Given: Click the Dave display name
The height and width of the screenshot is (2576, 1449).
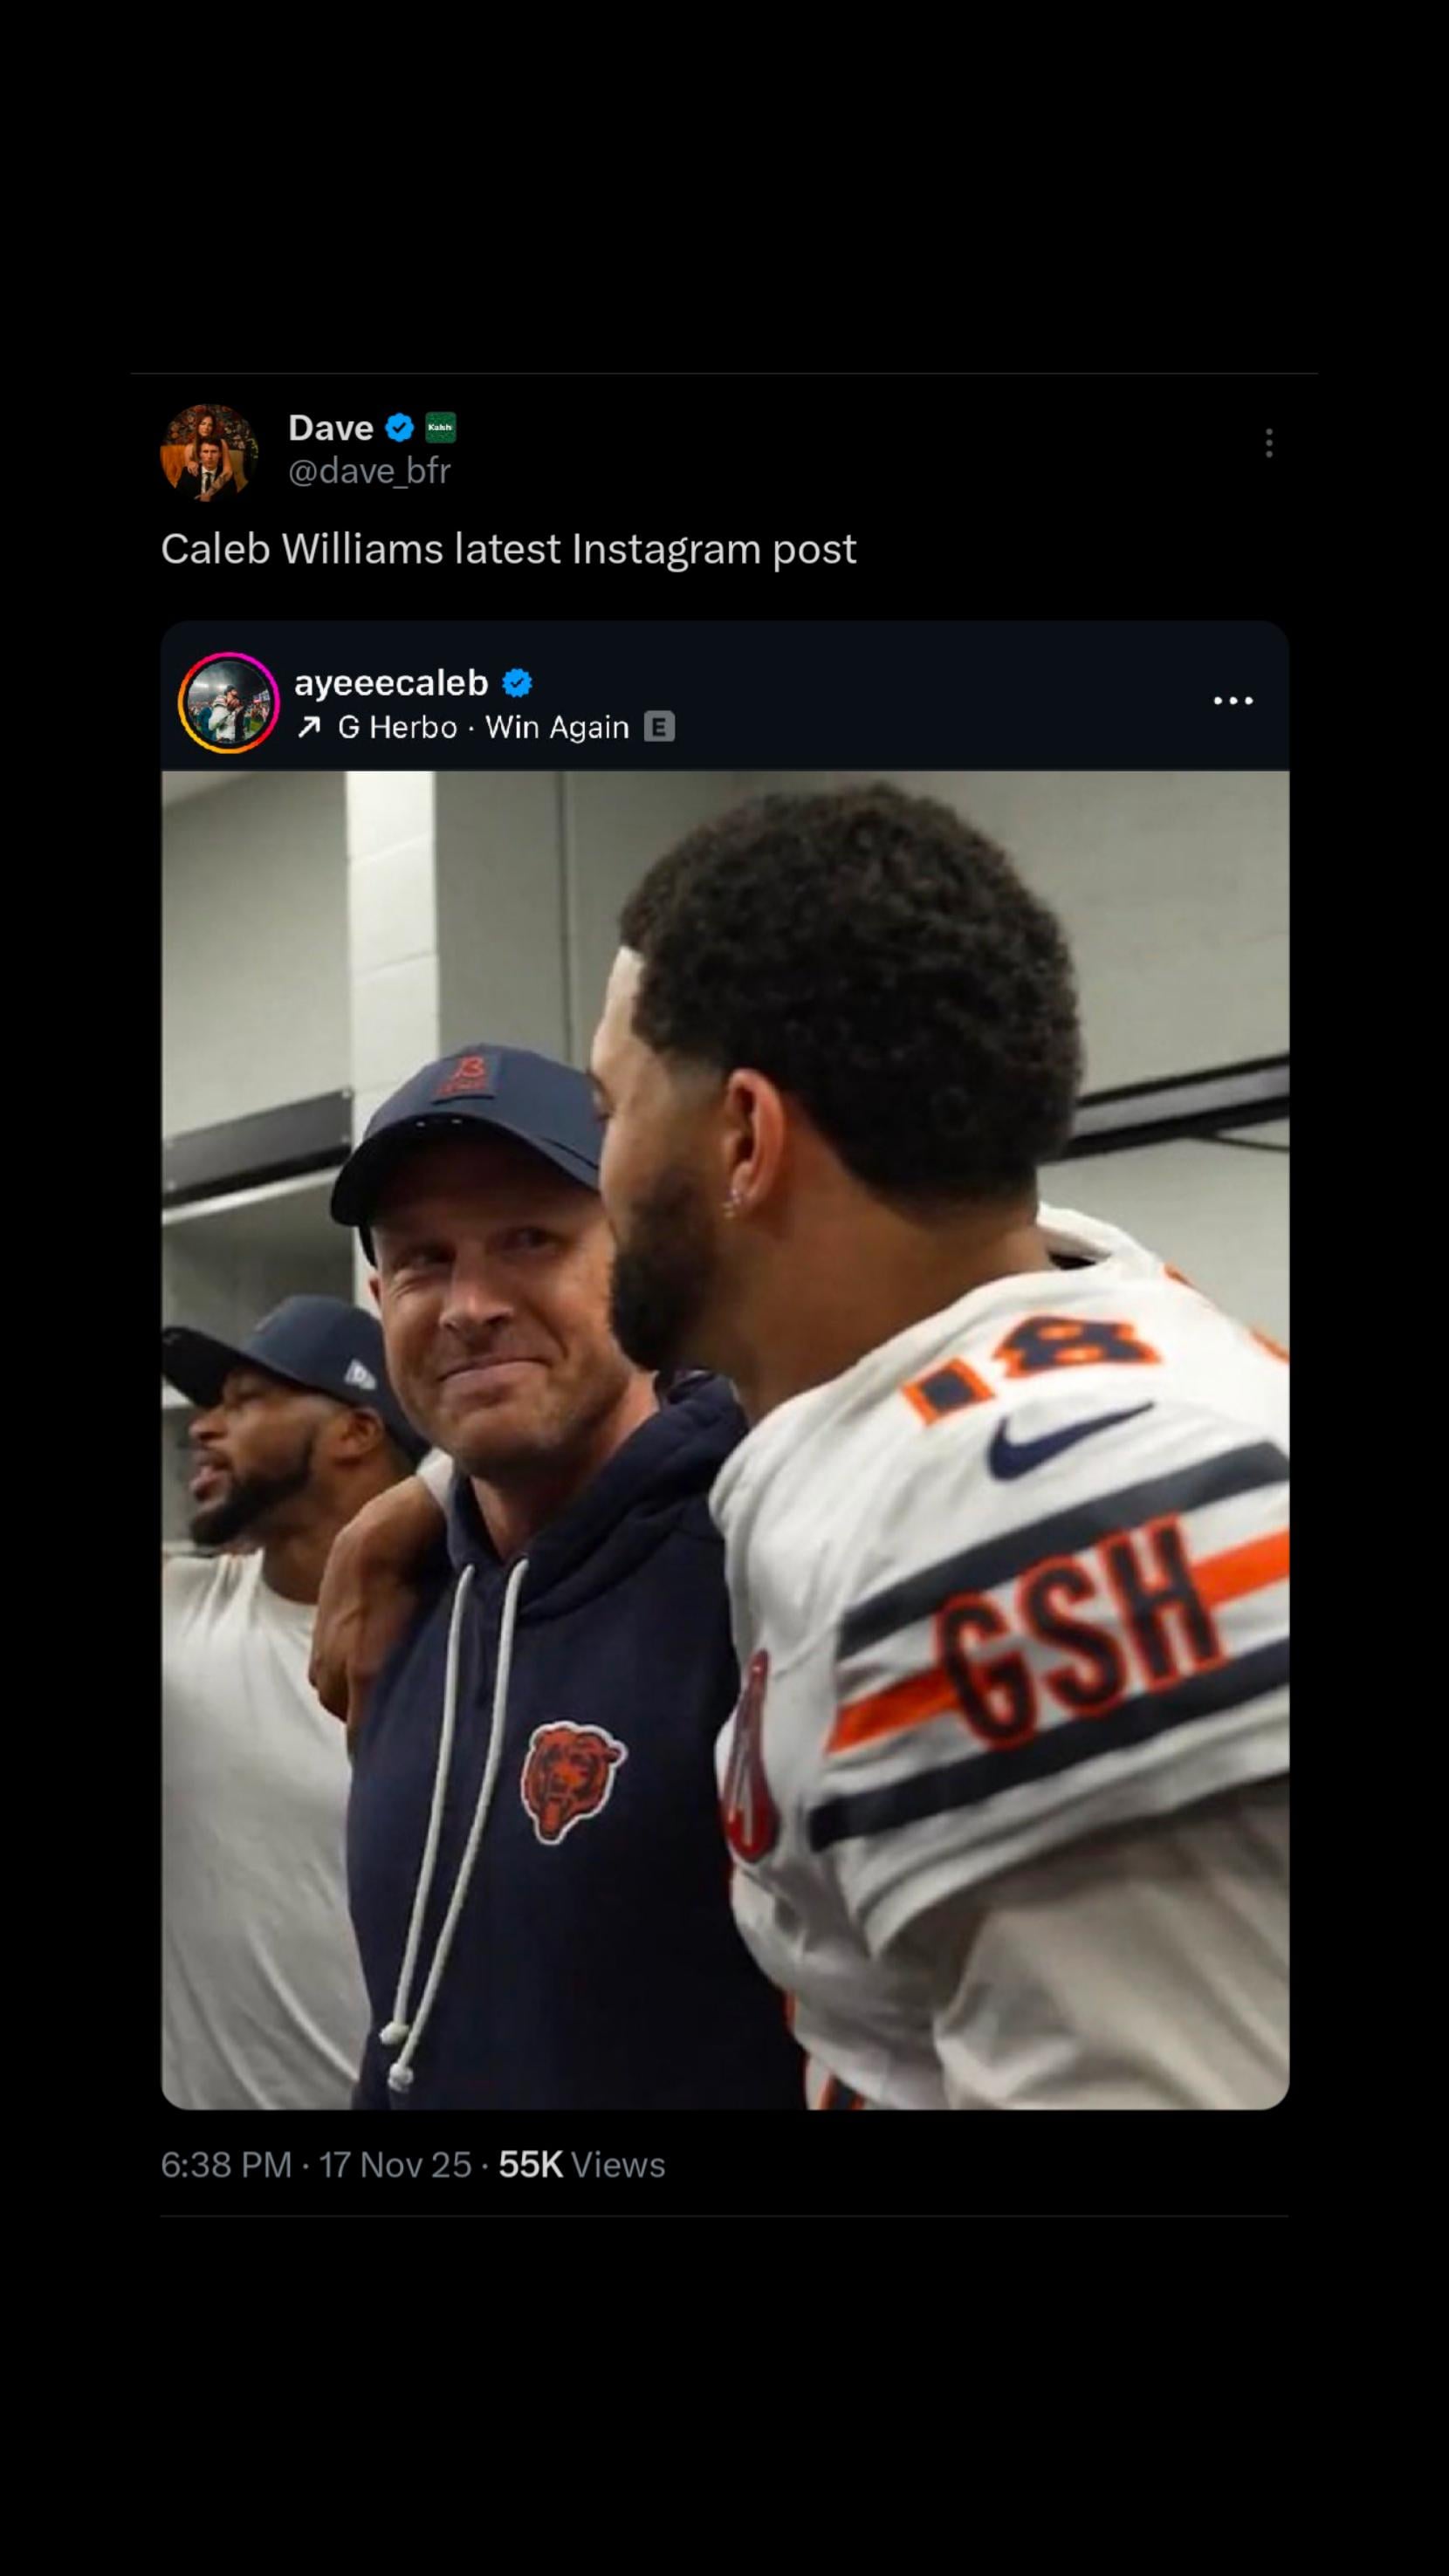Looking at the screenshot, I should 331,428.
